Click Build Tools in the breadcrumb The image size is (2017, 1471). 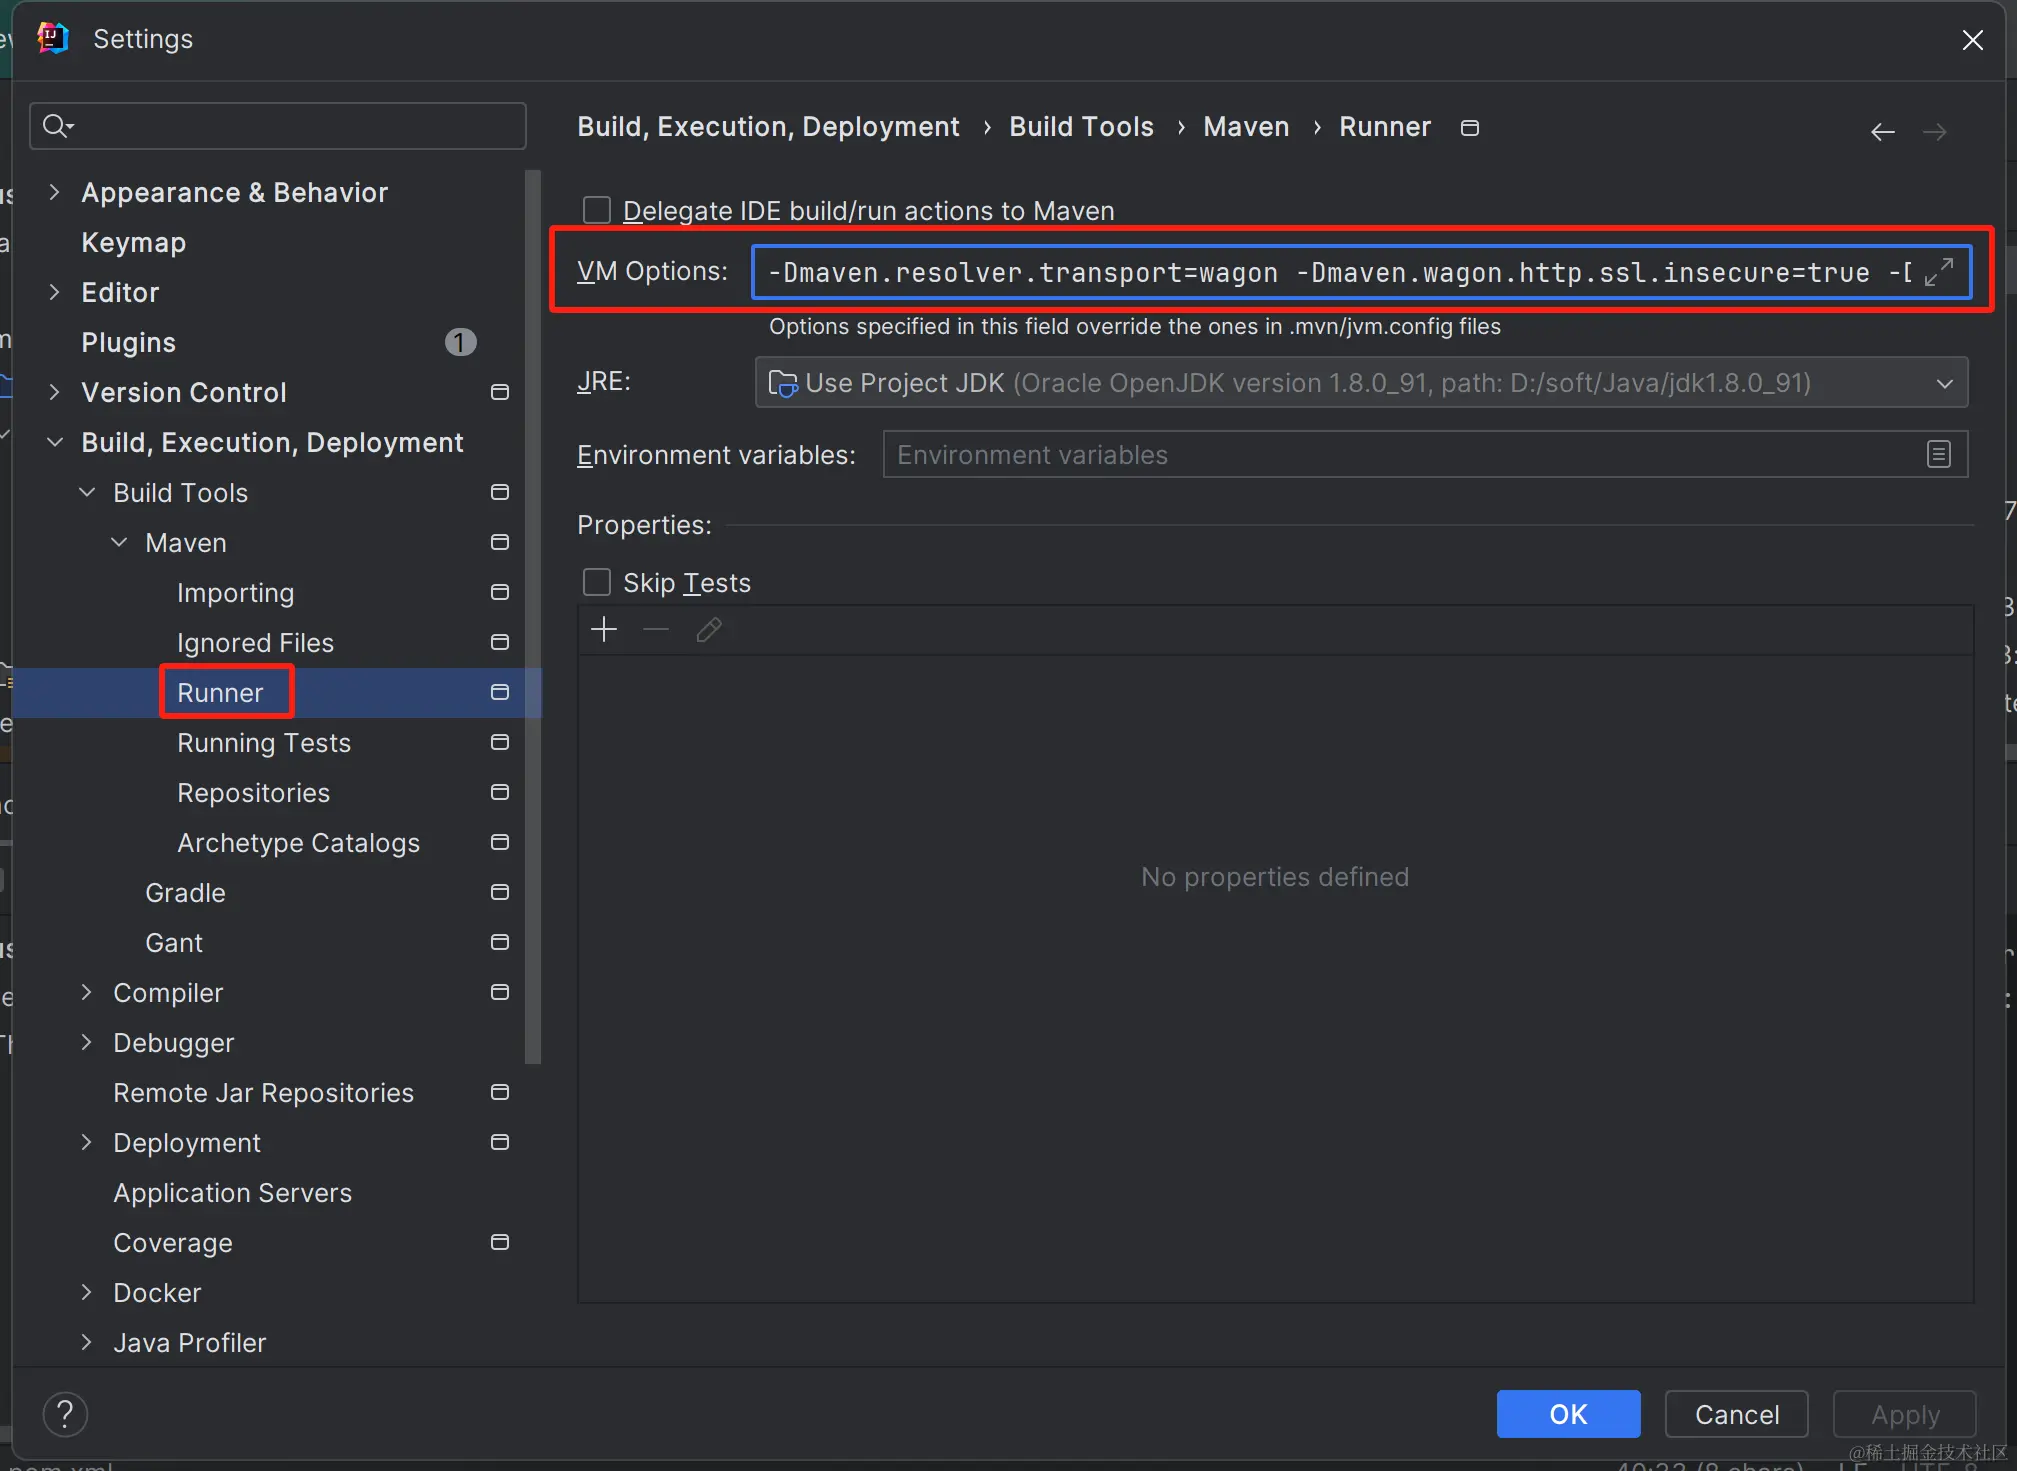(1081, 127)
